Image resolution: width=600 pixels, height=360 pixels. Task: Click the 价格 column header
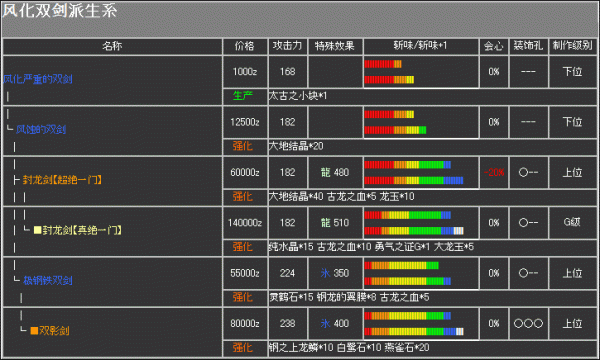tap(245, 46)
